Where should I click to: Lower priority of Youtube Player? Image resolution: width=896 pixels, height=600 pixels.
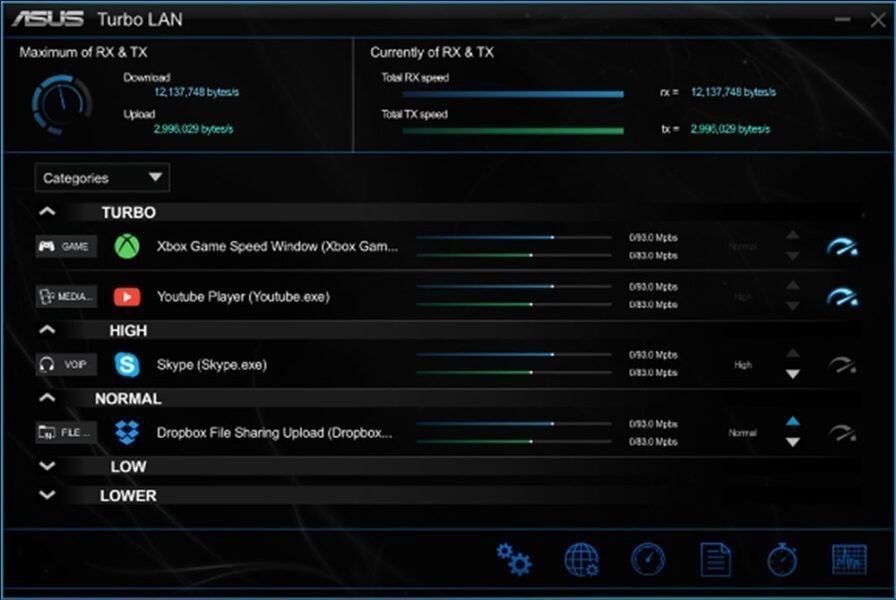(x=793, y=306)
